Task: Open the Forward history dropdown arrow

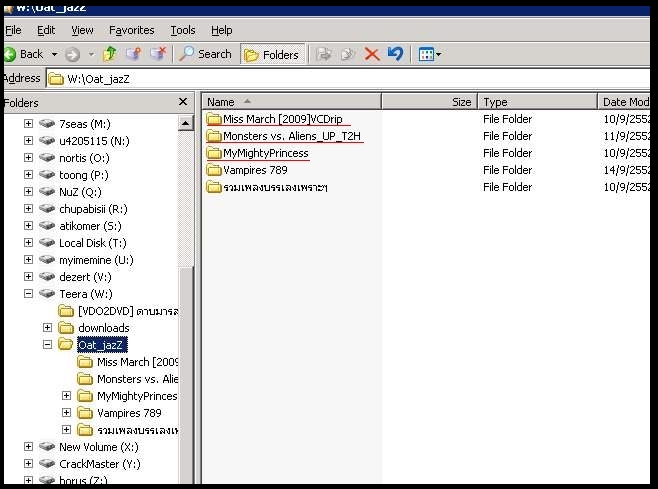Action: (91, 54)
